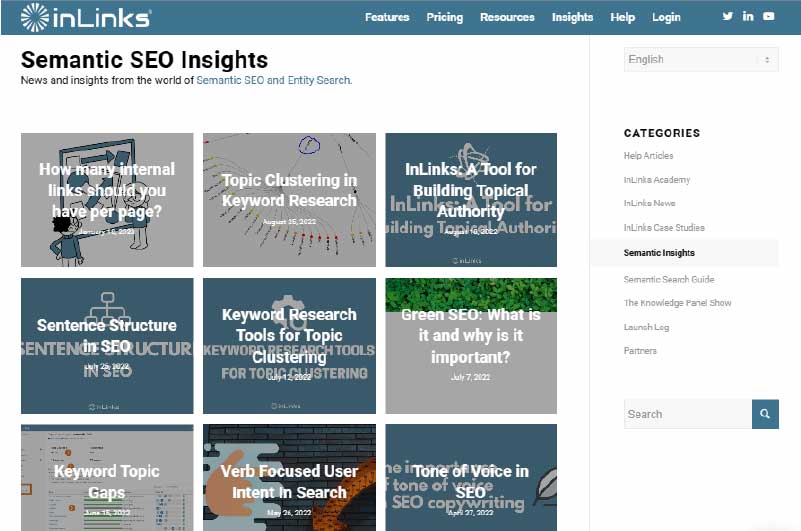Follow the Semantic SEO and Entity Search link
This screenshot has height=531, width=801.
(274, 80)
